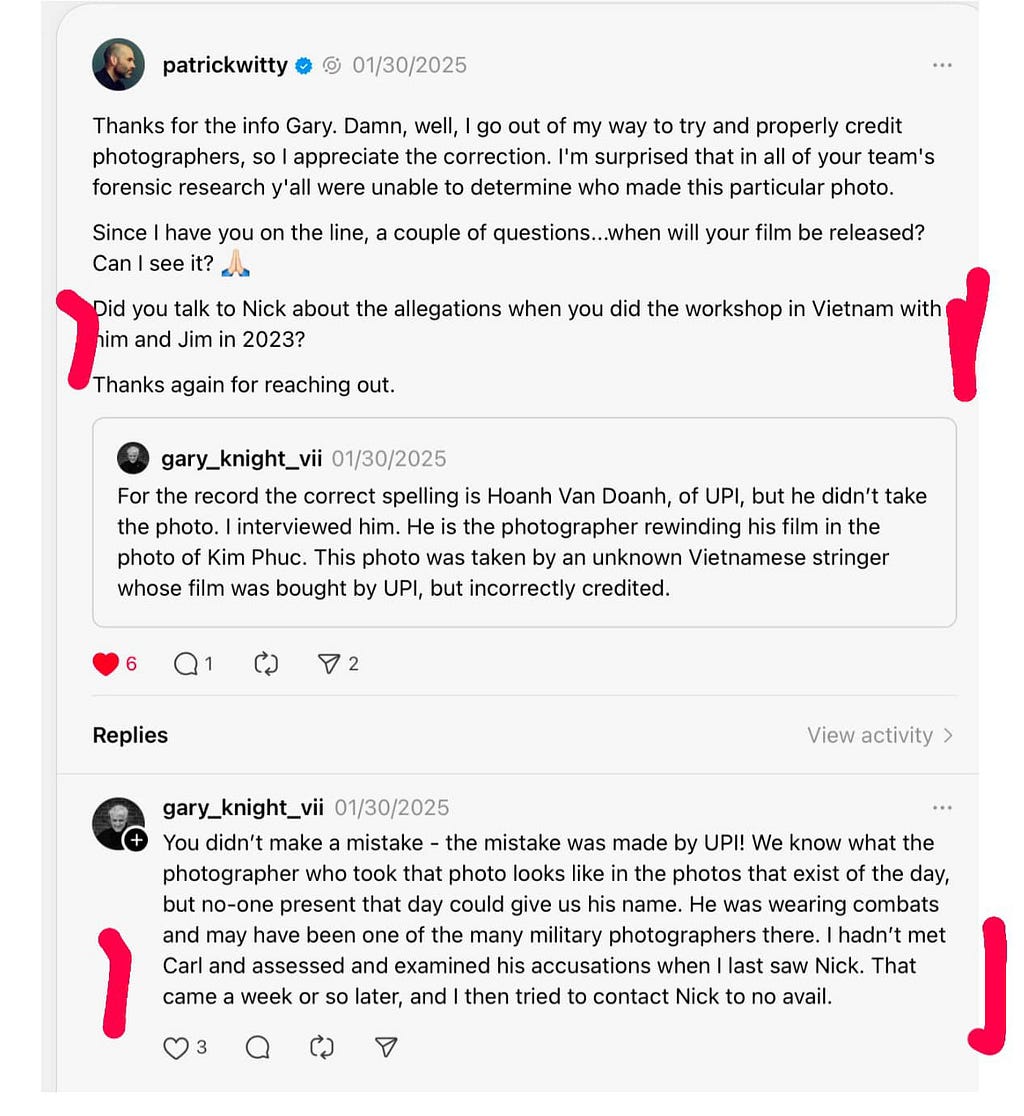Click the blue verified badge beside patrickwitty

304,65
